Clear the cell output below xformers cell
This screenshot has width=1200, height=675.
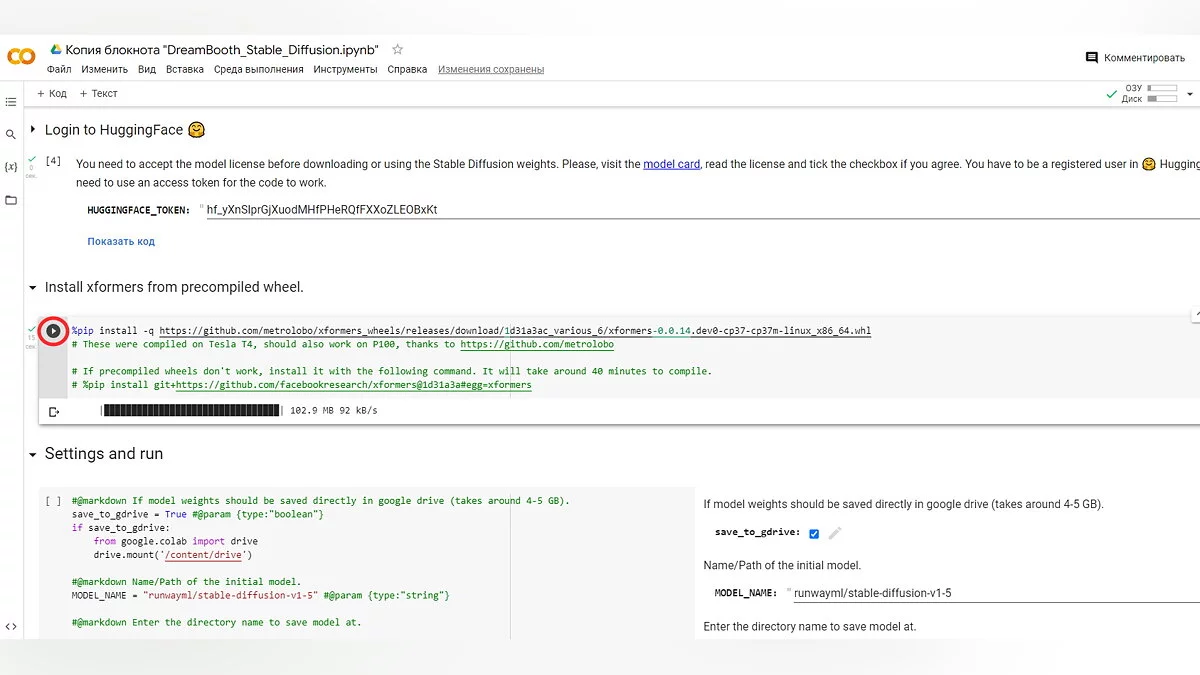pyautogui.click(x=54, y=411)
